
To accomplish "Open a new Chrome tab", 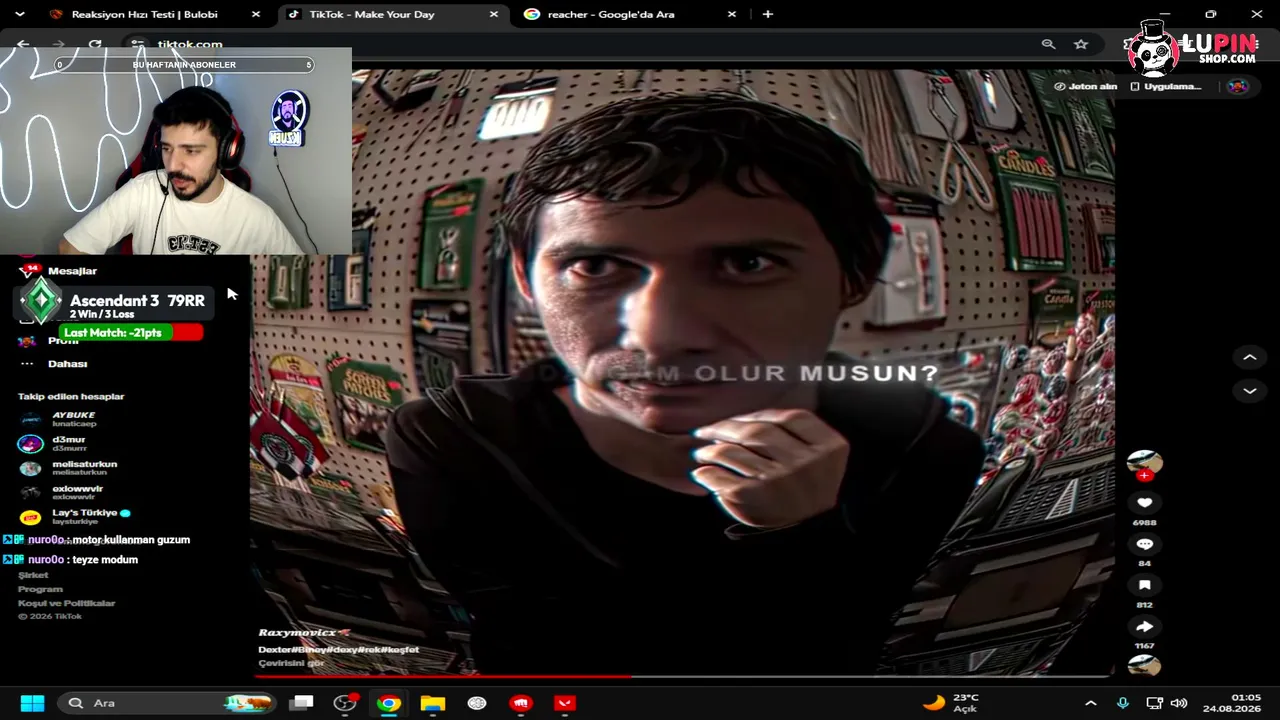I will click(x=767, y=14).
